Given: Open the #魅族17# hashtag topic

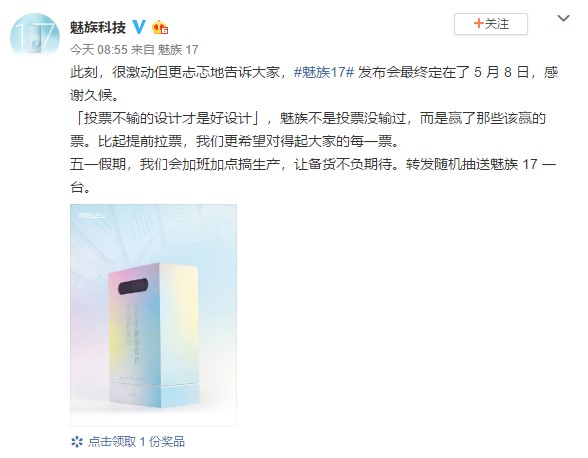Looking at the screenshot, I should [324, 72].
